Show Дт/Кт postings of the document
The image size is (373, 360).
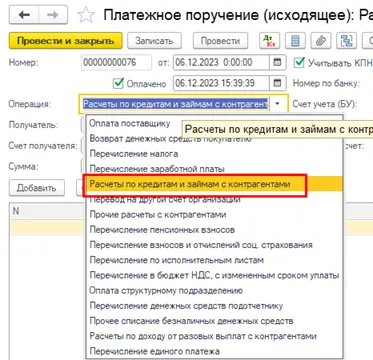coord(269,41)
